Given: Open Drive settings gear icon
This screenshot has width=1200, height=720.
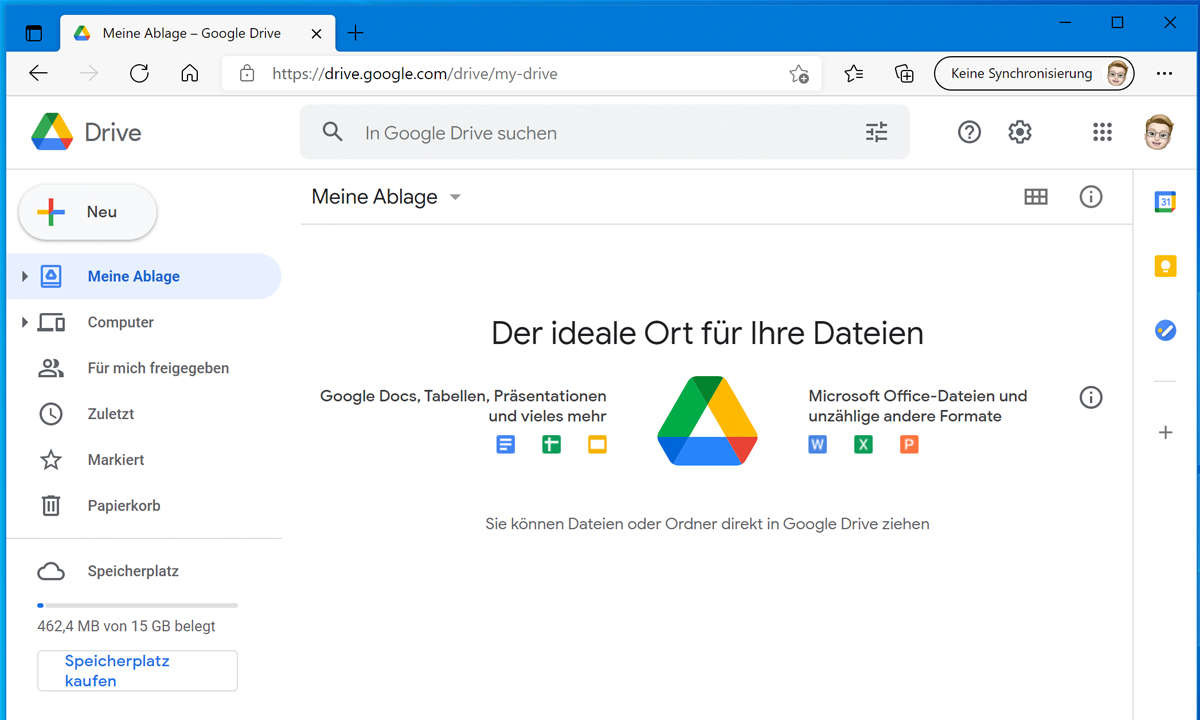Looking at the screenshot, I should [1020, 132].
